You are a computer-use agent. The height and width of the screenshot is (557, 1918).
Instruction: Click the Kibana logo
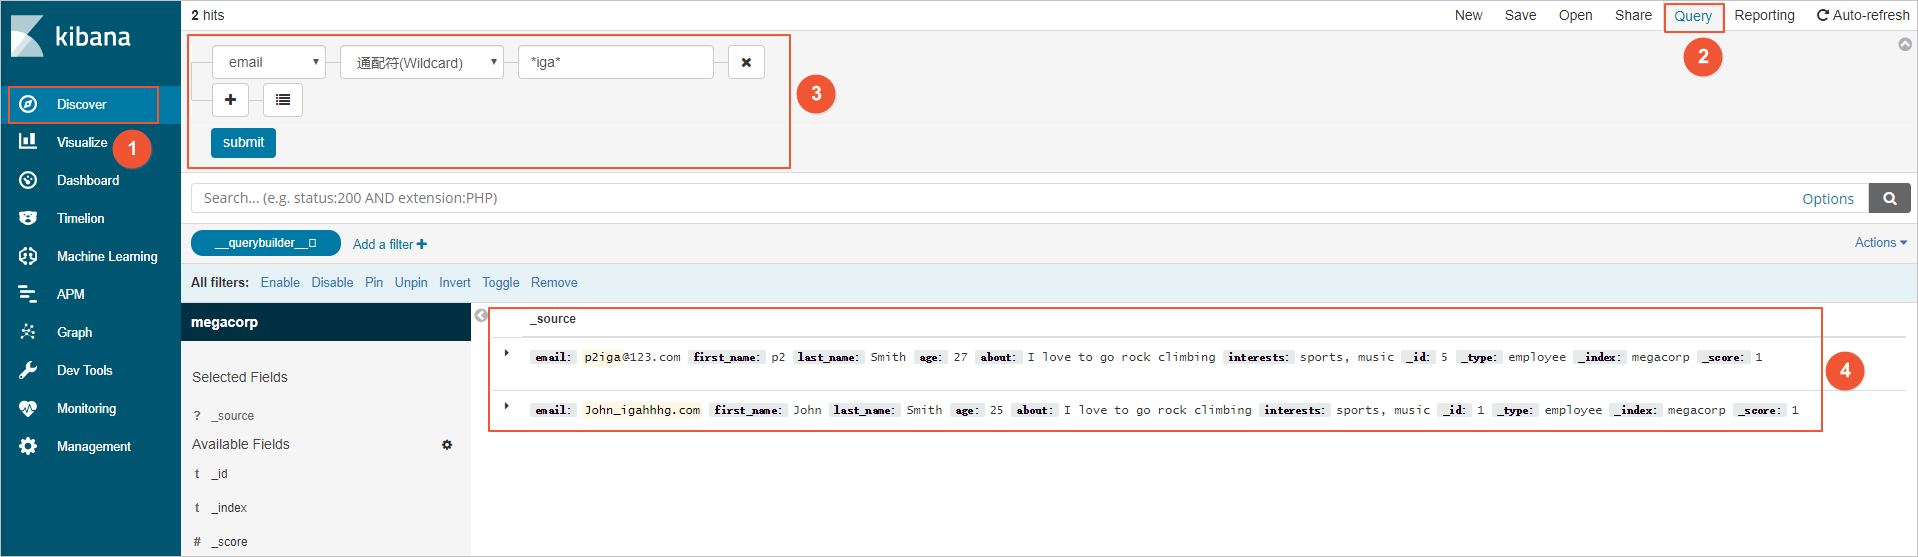pos(71,37)
